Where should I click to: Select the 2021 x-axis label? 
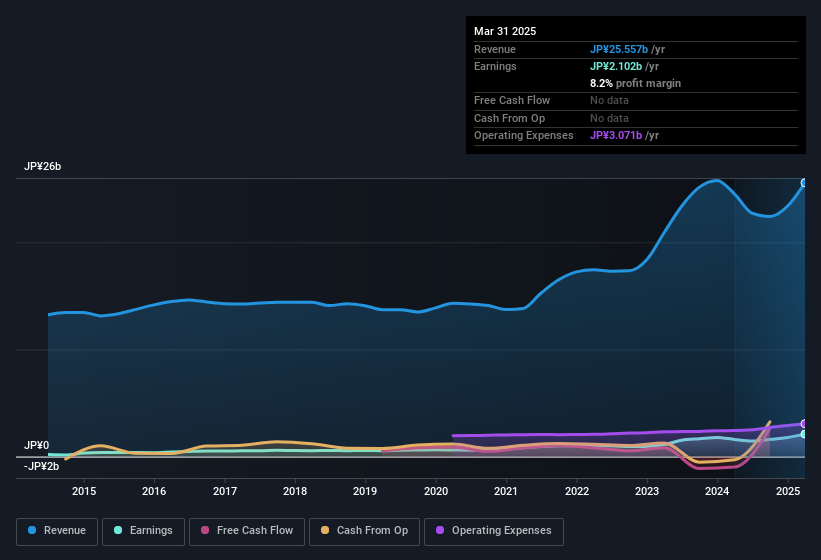[x=506, y=491]
